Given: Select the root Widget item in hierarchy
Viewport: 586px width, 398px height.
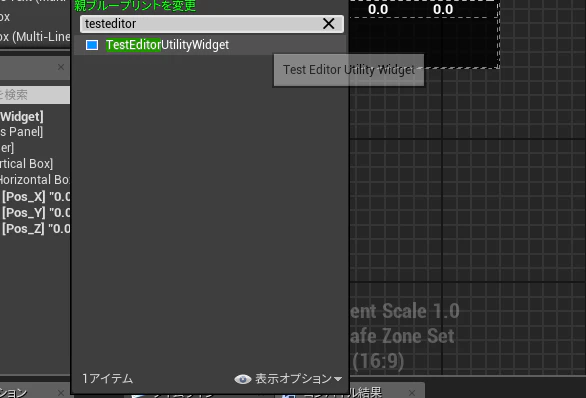Looking at the screenshot, I should tap(22, 117).
